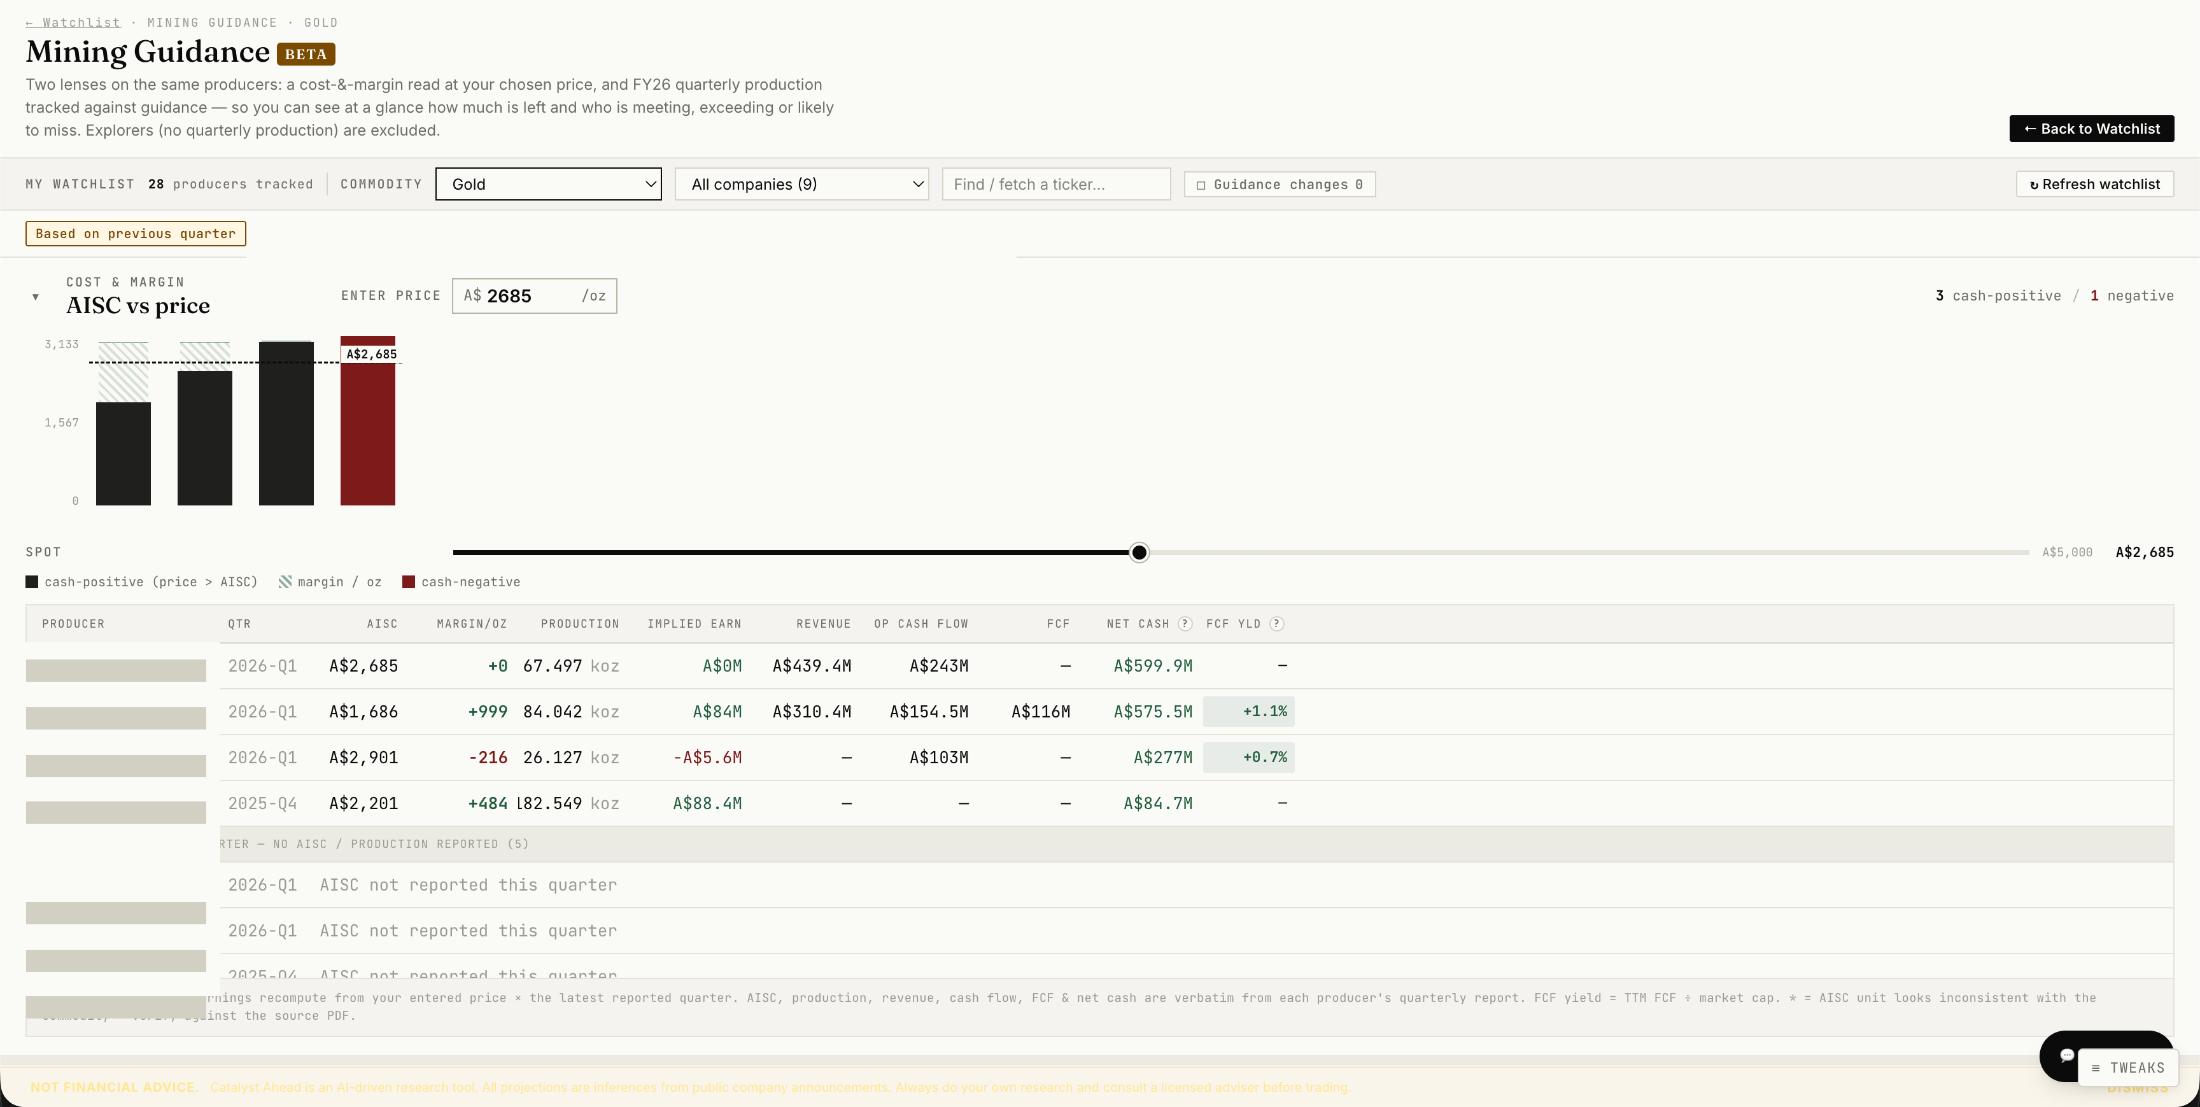Click the A$103M op cash flow value
Image resolution: width=2200 pixels, height=1107 pixels.
(939, 758)
